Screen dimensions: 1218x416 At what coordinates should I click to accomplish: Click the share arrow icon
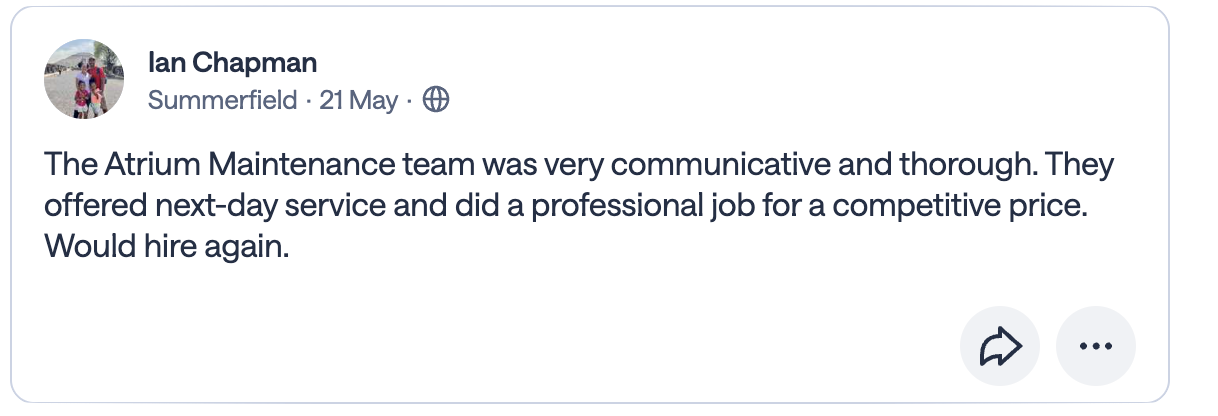(999, 346)
